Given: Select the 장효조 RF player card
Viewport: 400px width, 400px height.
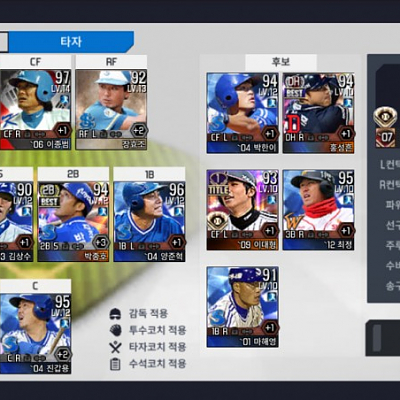Looking at the screenshot, I should [x=111, y=110].
